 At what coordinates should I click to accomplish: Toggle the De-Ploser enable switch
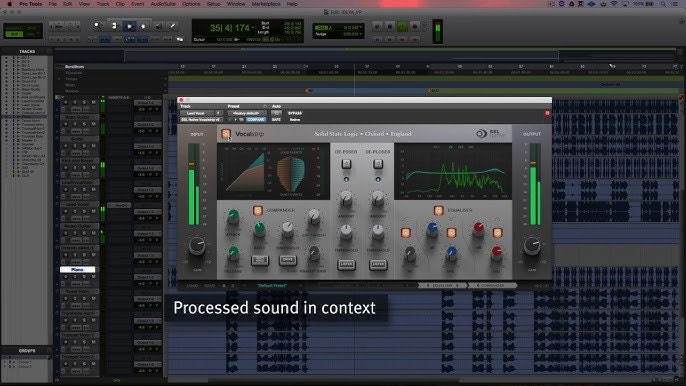(x=378, y=164)
